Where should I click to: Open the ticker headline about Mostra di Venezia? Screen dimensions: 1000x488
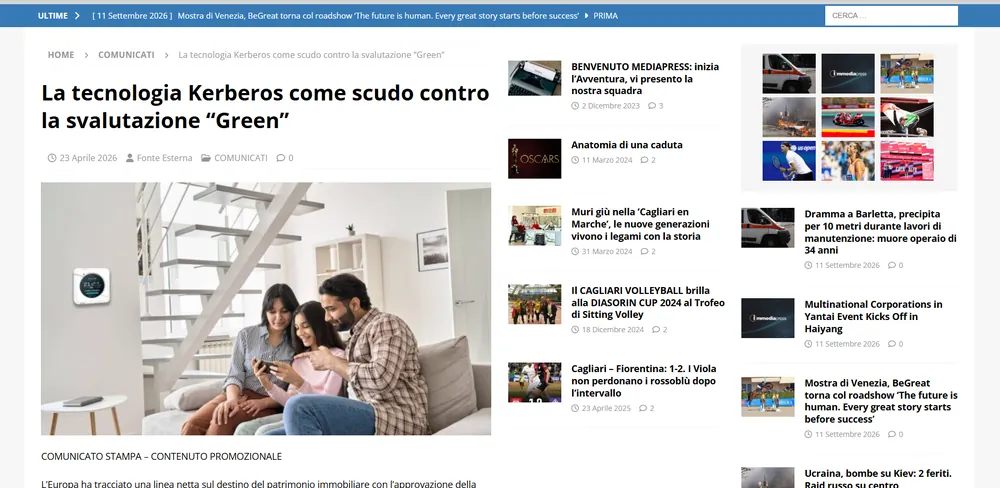[x=378, y=16]
